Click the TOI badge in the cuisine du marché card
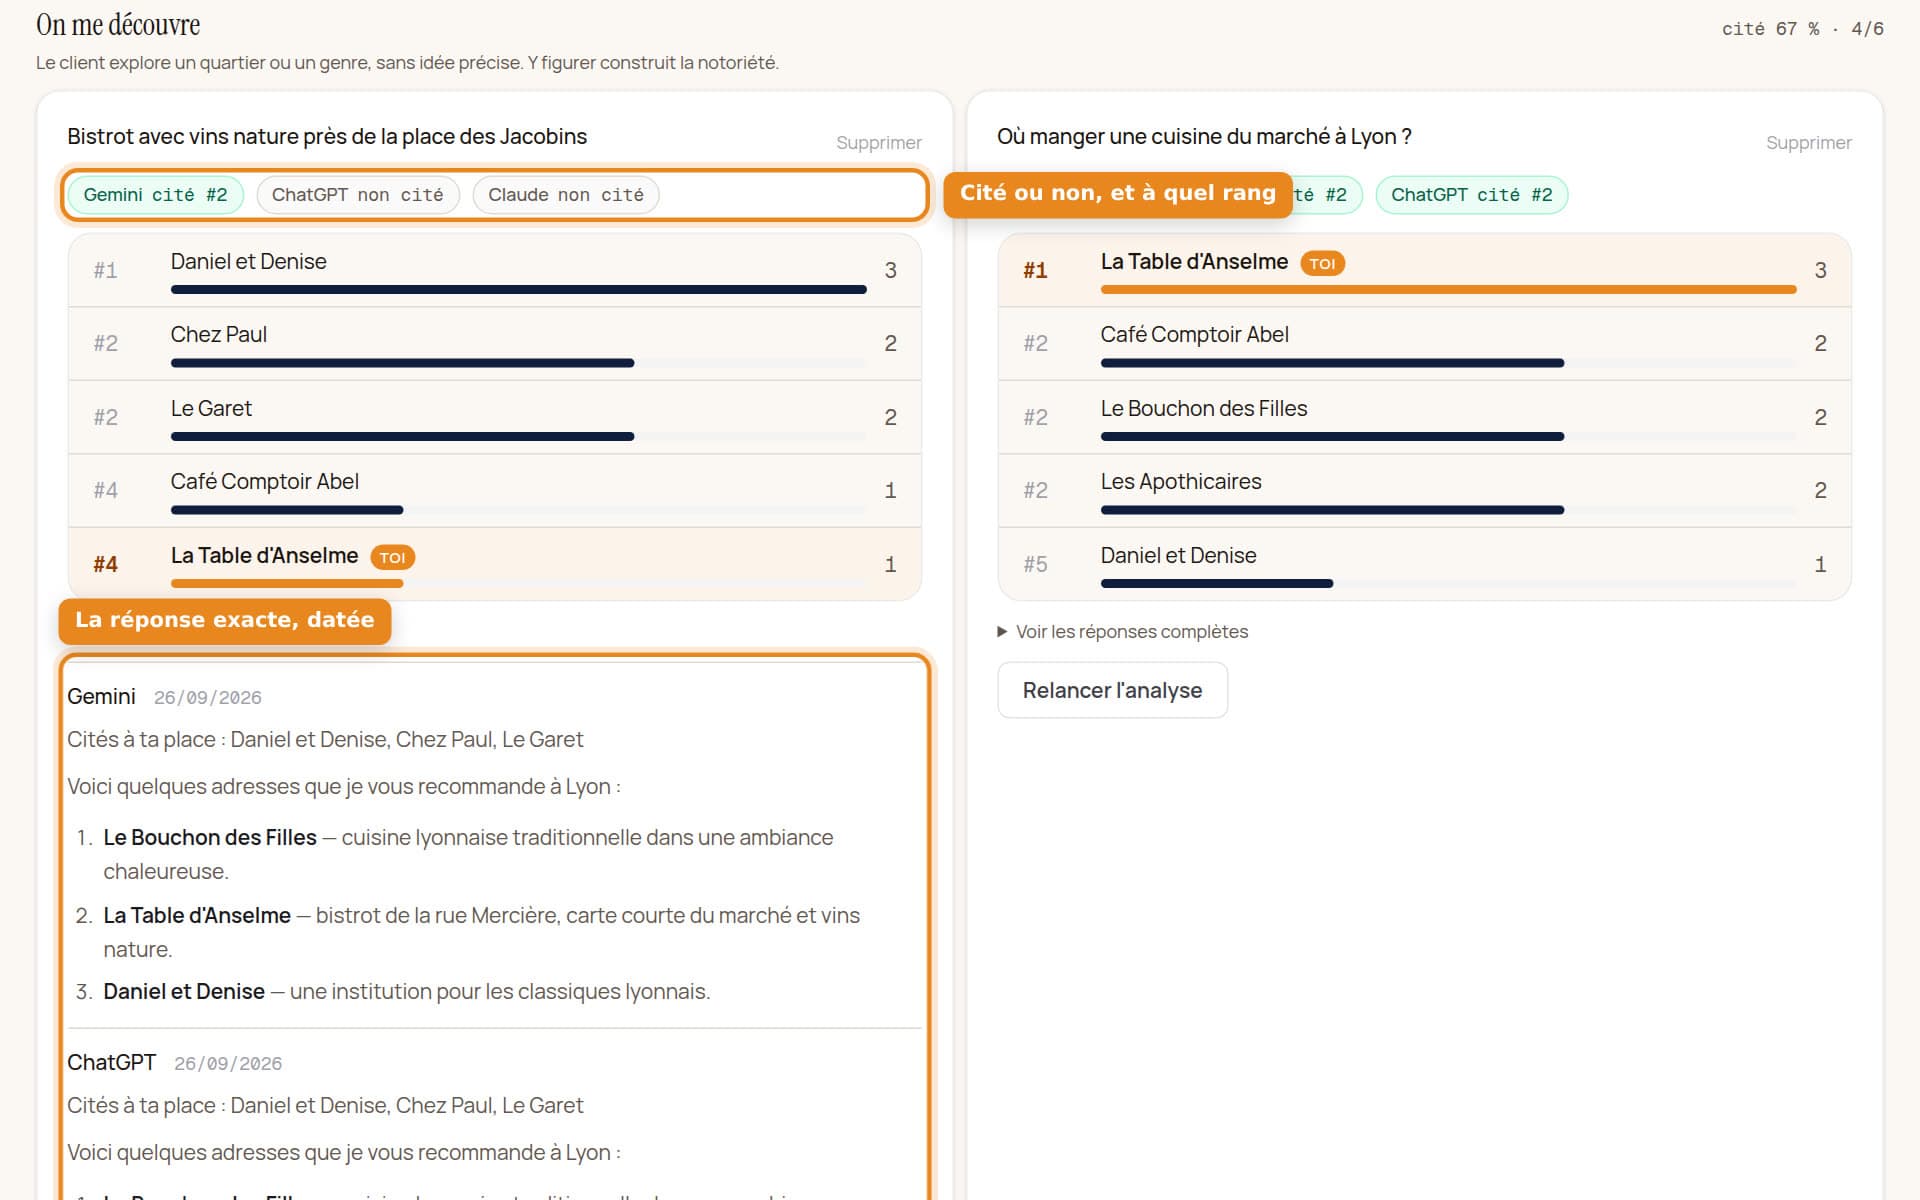The width and height of the screenshot is (1920, 1200). tap(1322, 263)
